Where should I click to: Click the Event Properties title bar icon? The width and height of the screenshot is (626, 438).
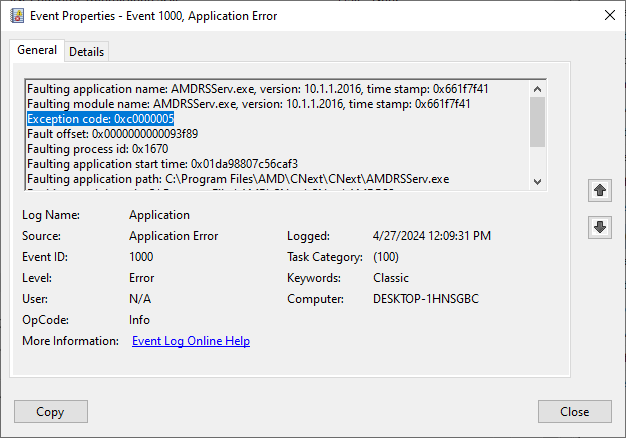tap(17, 16)
